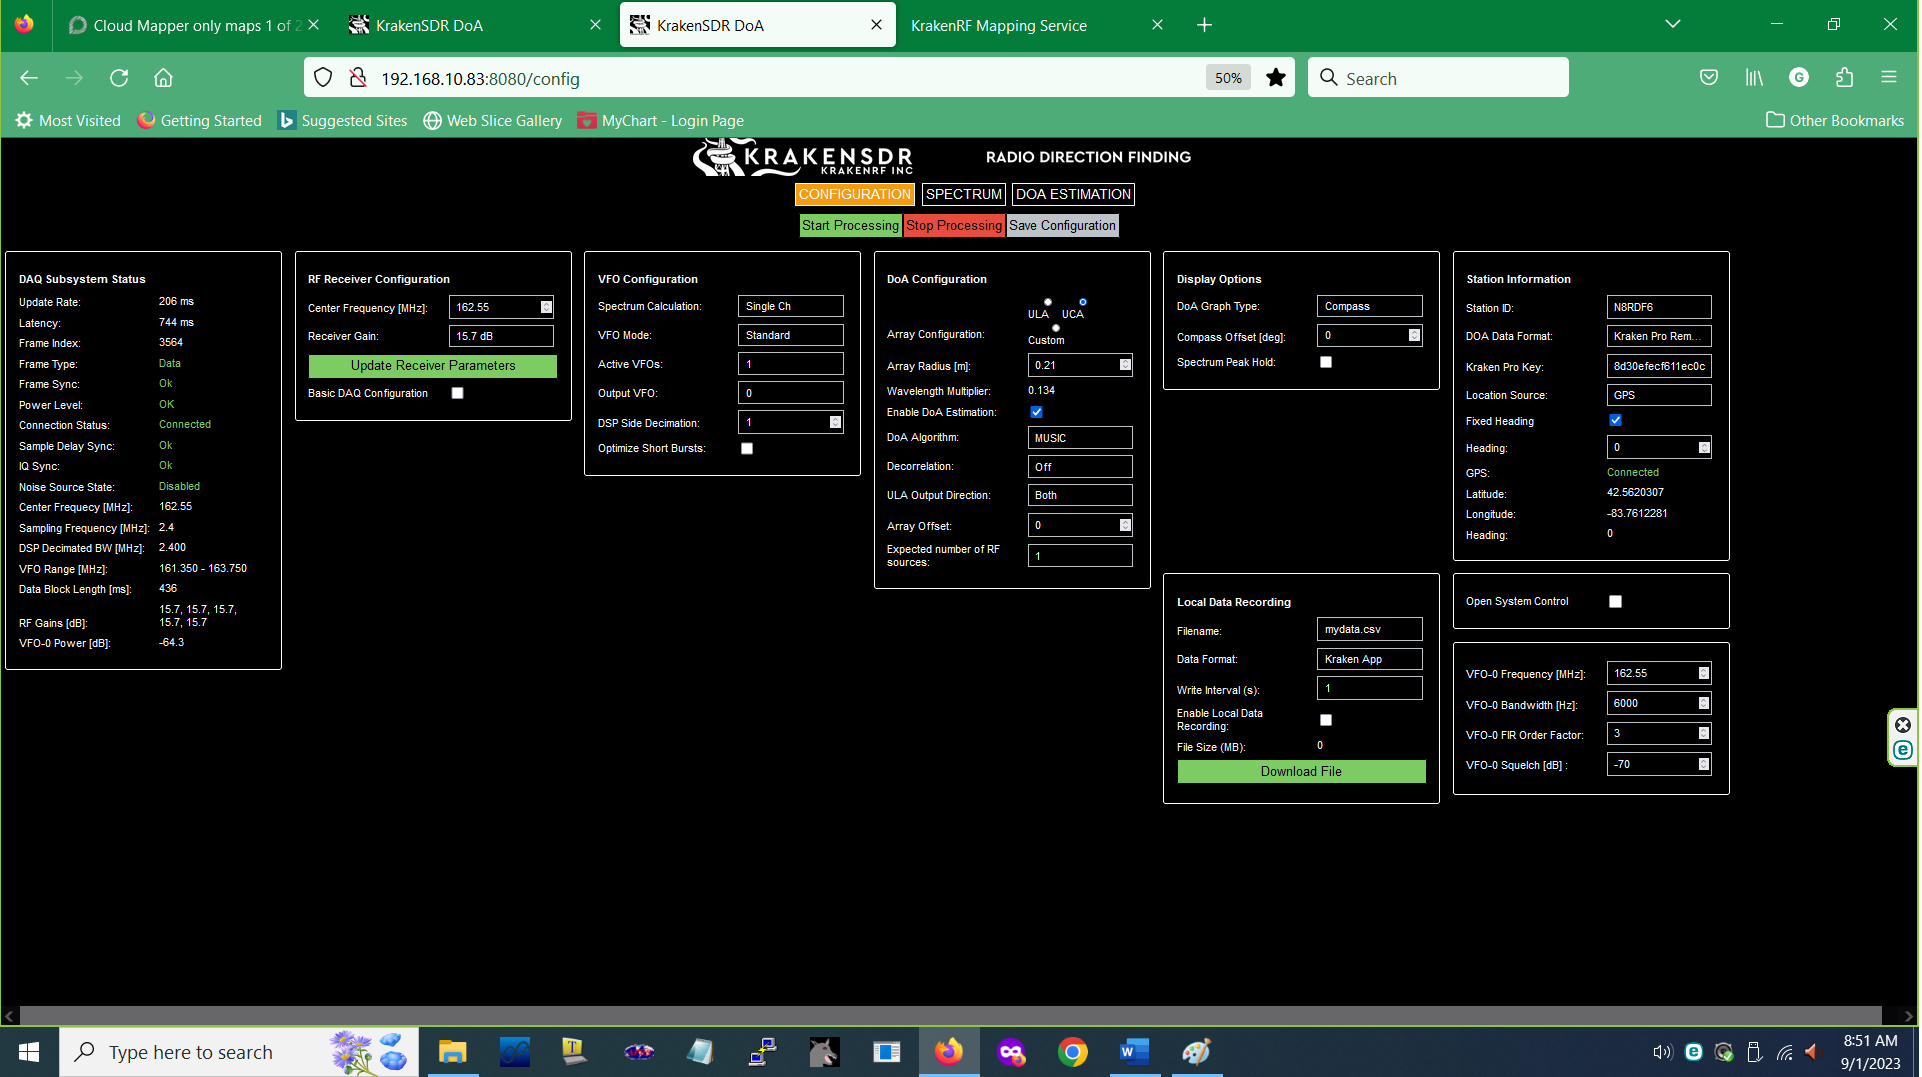Uncheck Fixed Heading checkbox
The height and width of the screenshot is (1077, 1922).
click(x=1616, y=420)
